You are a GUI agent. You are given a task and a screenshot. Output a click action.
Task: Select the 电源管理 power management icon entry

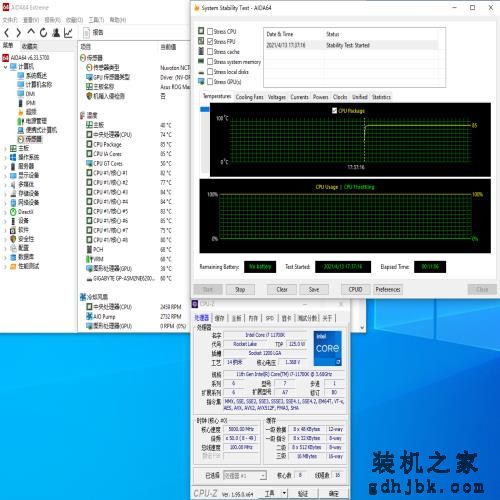coord(21,121)
